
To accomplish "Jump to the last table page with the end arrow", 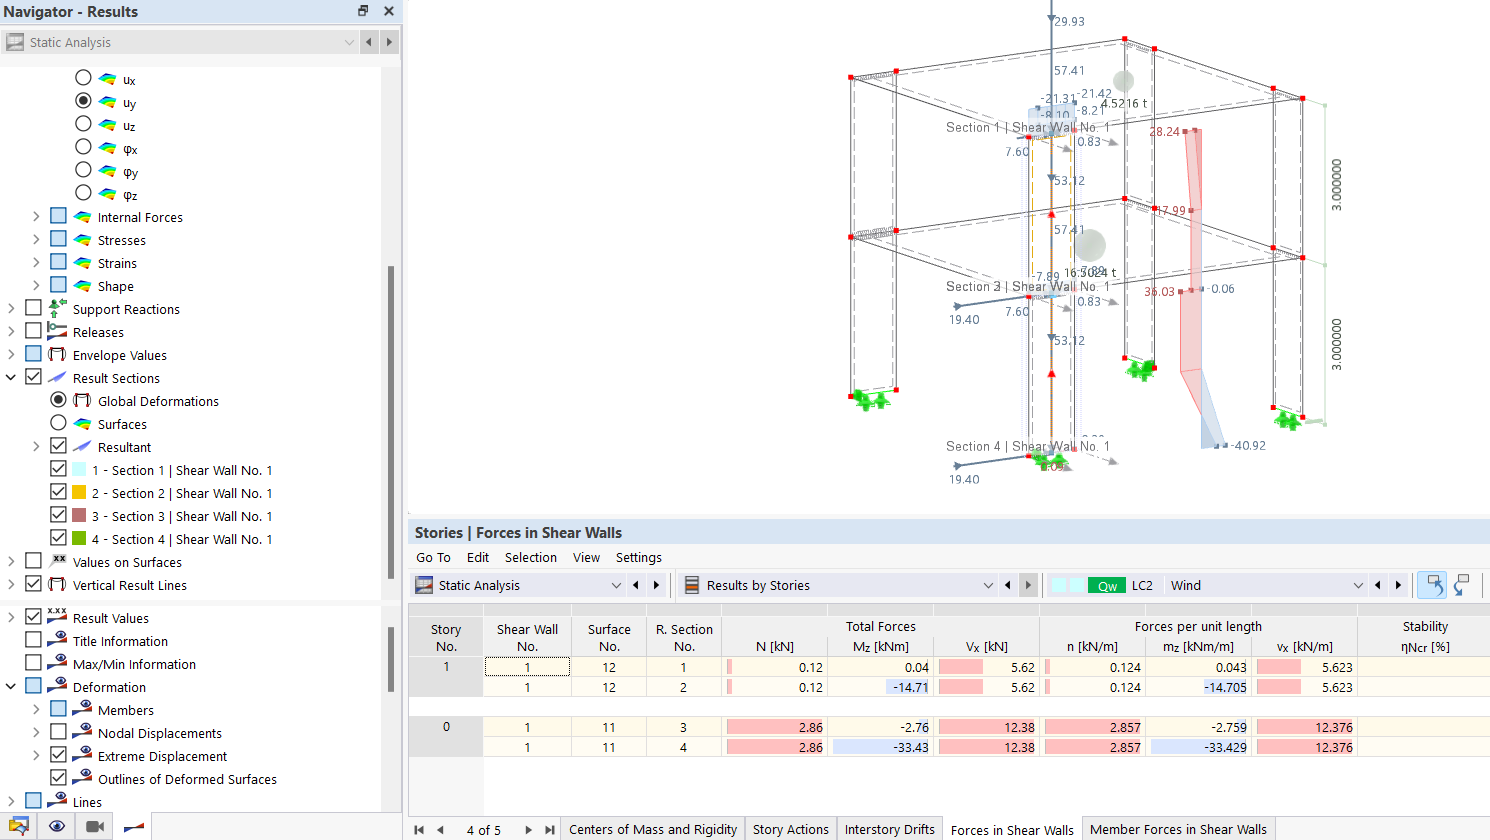I will click(x=549, y=829).
